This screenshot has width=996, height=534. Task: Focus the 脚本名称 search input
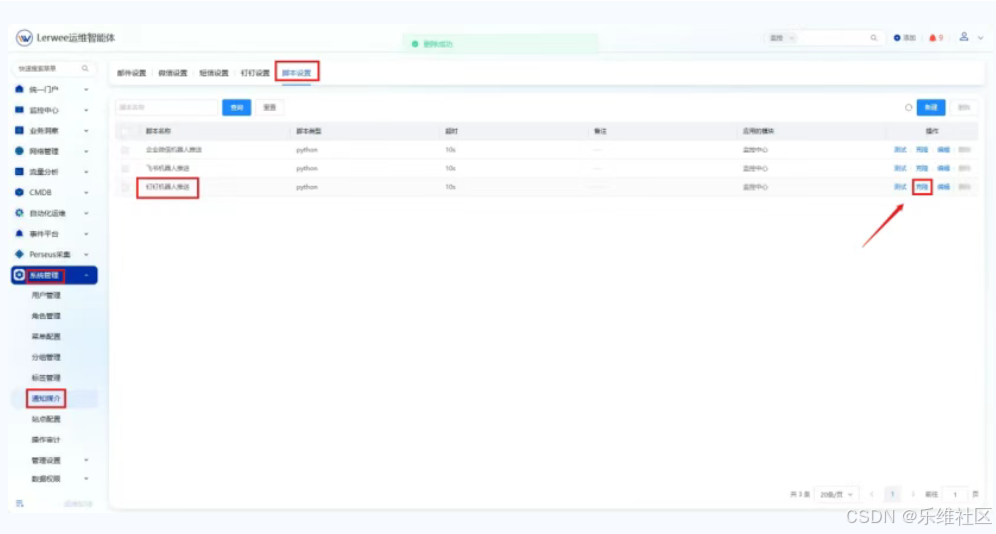coord(166,107)
